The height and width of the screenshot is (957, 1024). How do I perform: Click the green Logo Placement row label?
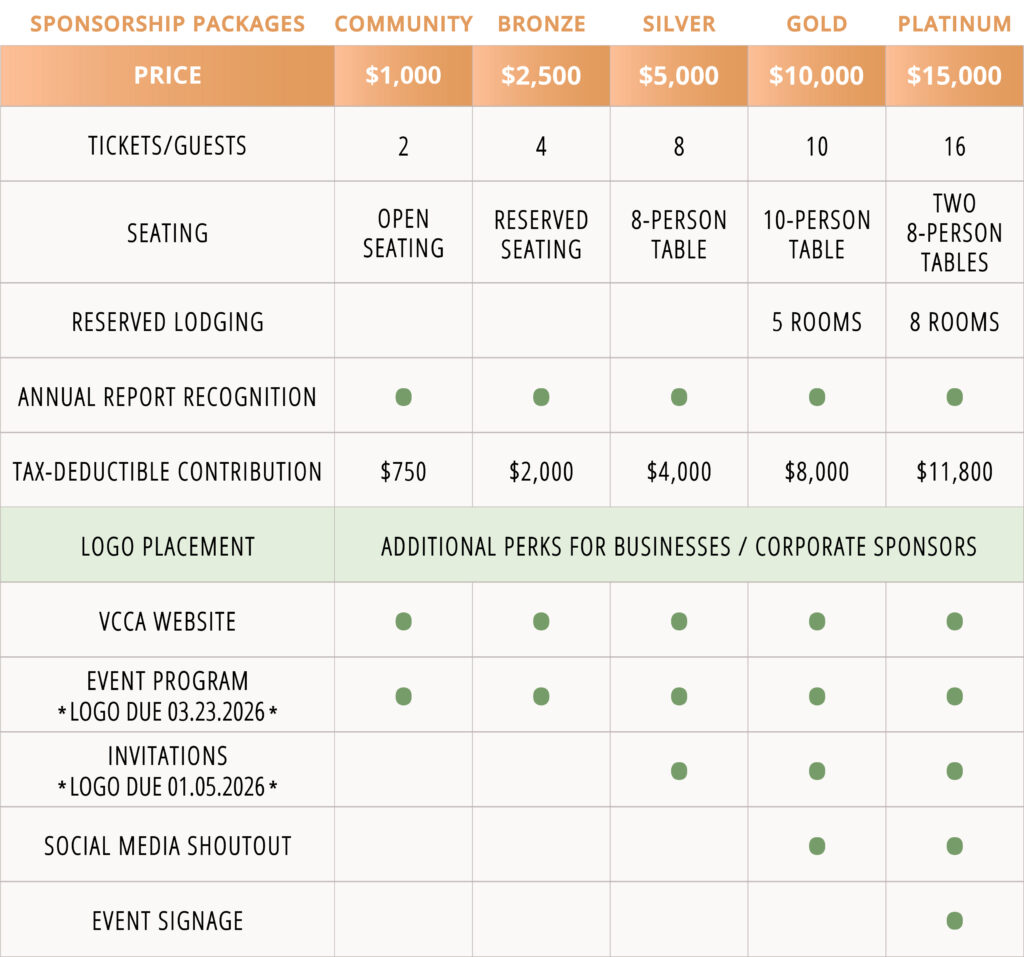(x=167, y=546)
